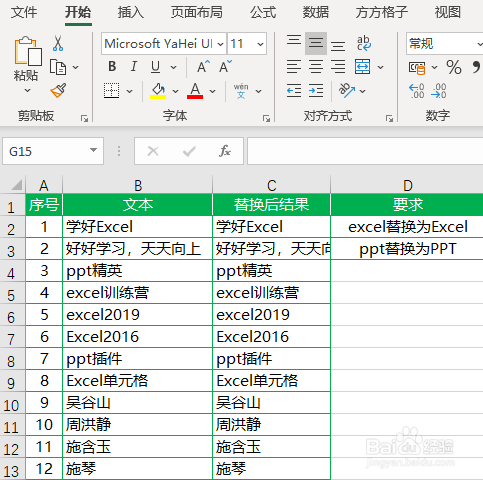Expand underline style arrow
This screenshot has width=483, height=480.
(173, 67)
